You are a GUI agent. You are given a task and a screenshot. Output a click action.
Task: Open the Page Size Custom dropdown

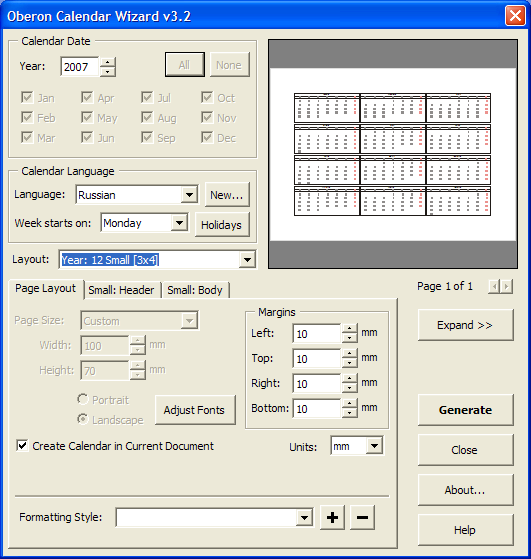point(189,321)
